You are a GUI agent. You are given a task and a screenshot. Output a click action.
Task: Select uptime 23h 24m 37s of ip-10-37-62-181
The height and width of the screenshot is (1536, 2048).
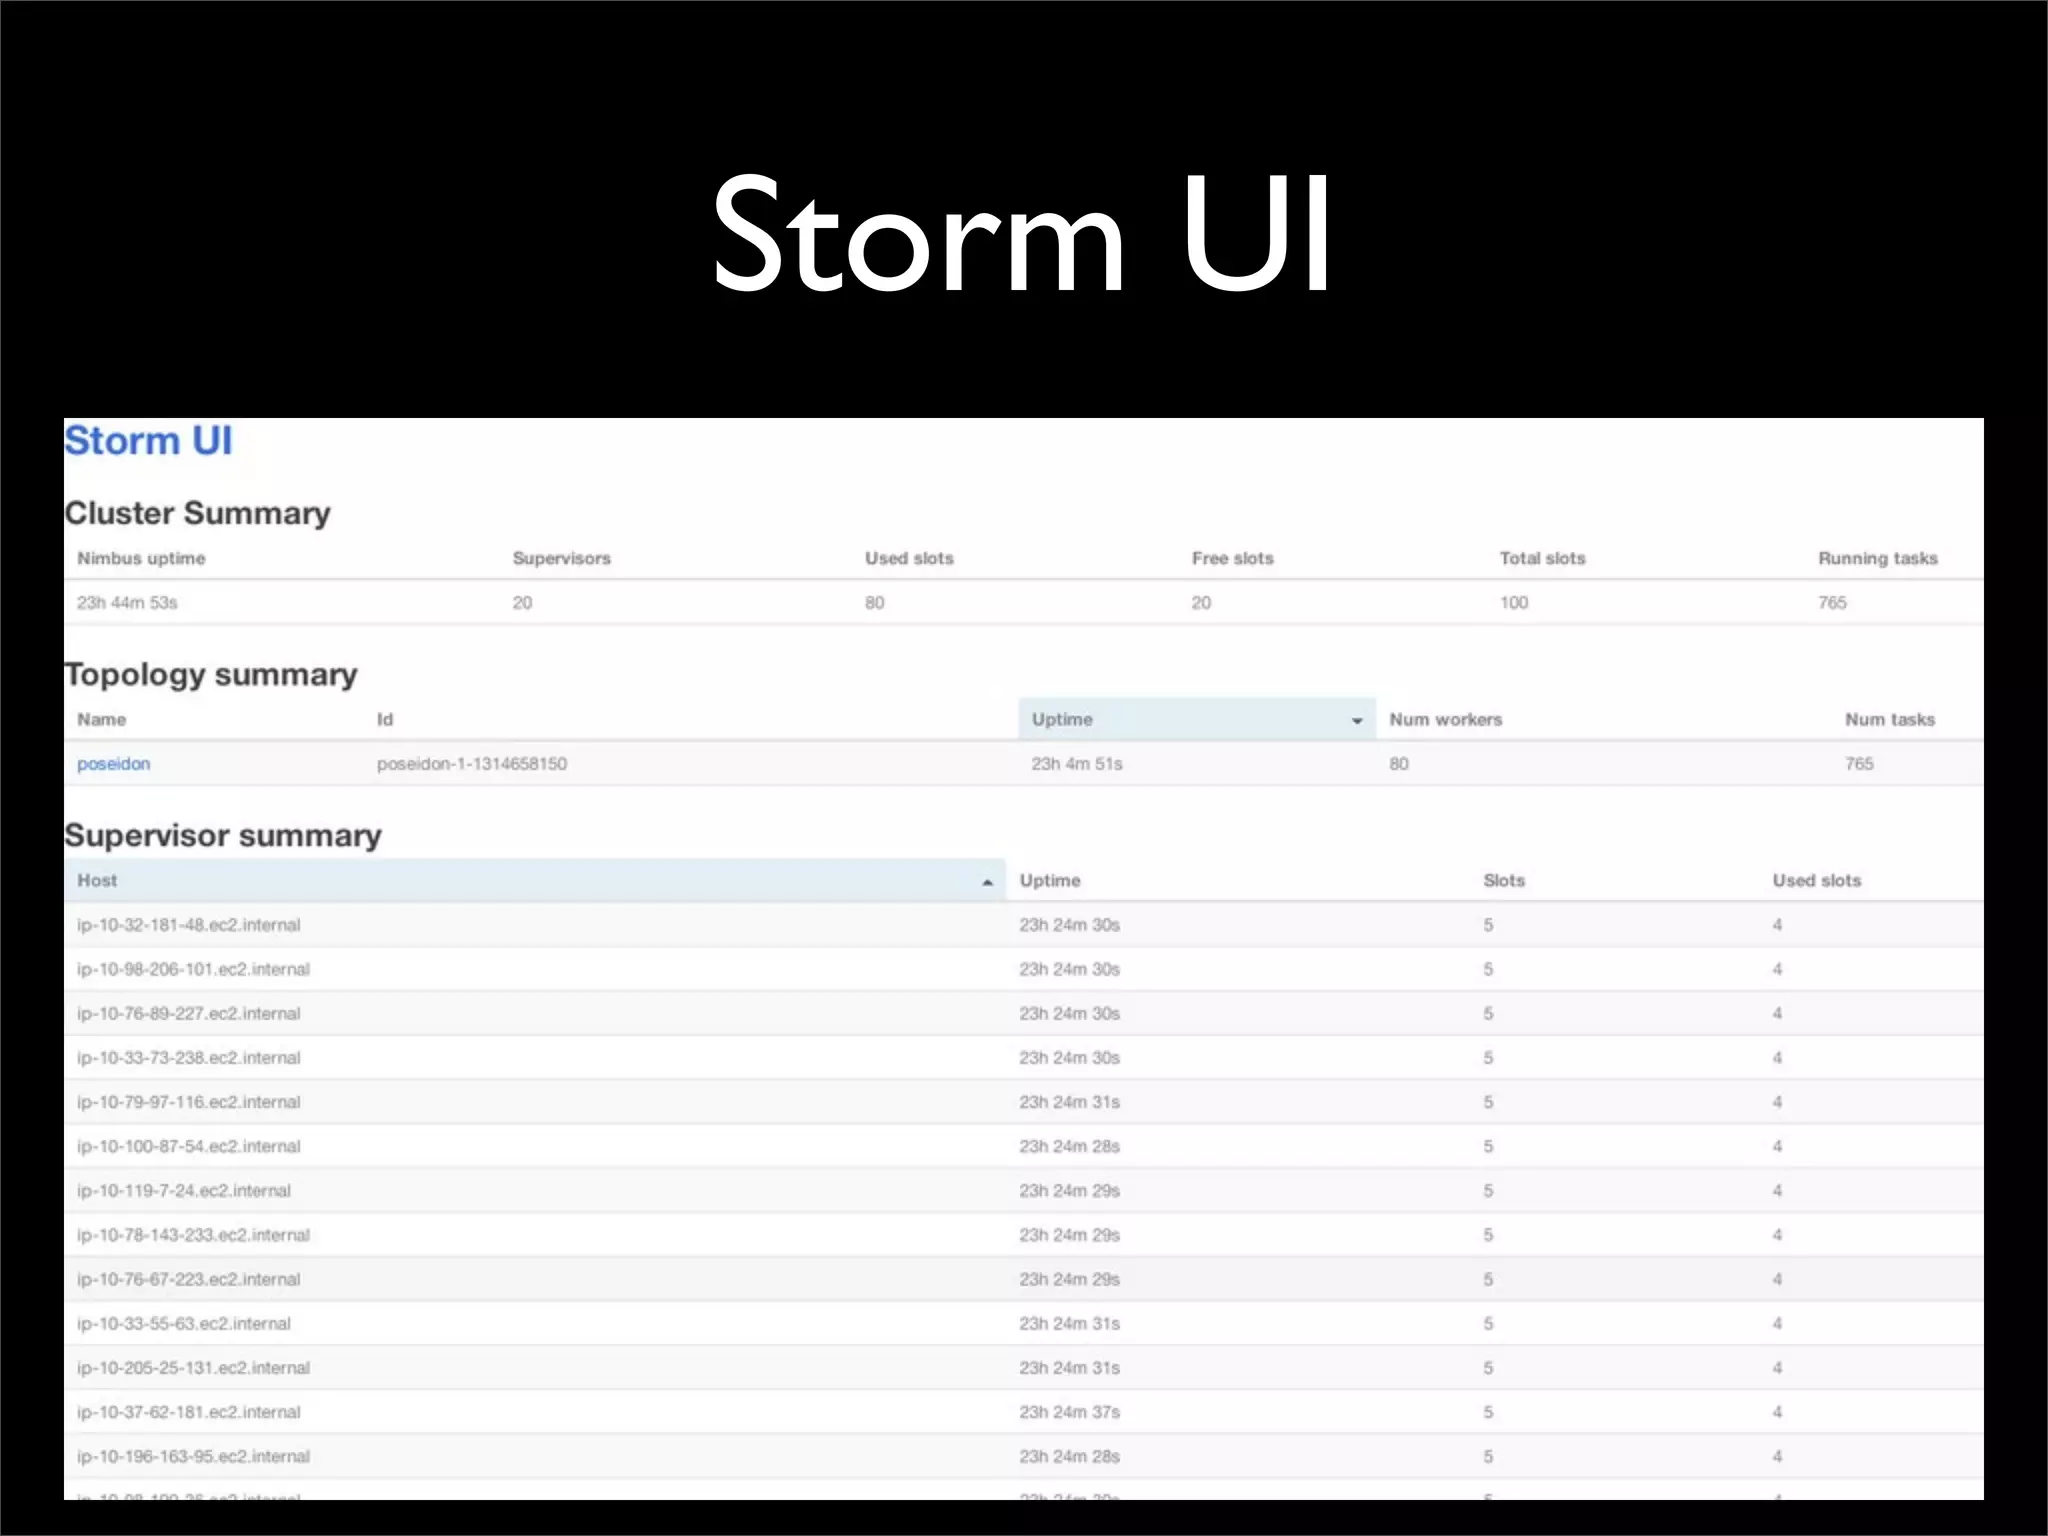pos(1069,1412)
